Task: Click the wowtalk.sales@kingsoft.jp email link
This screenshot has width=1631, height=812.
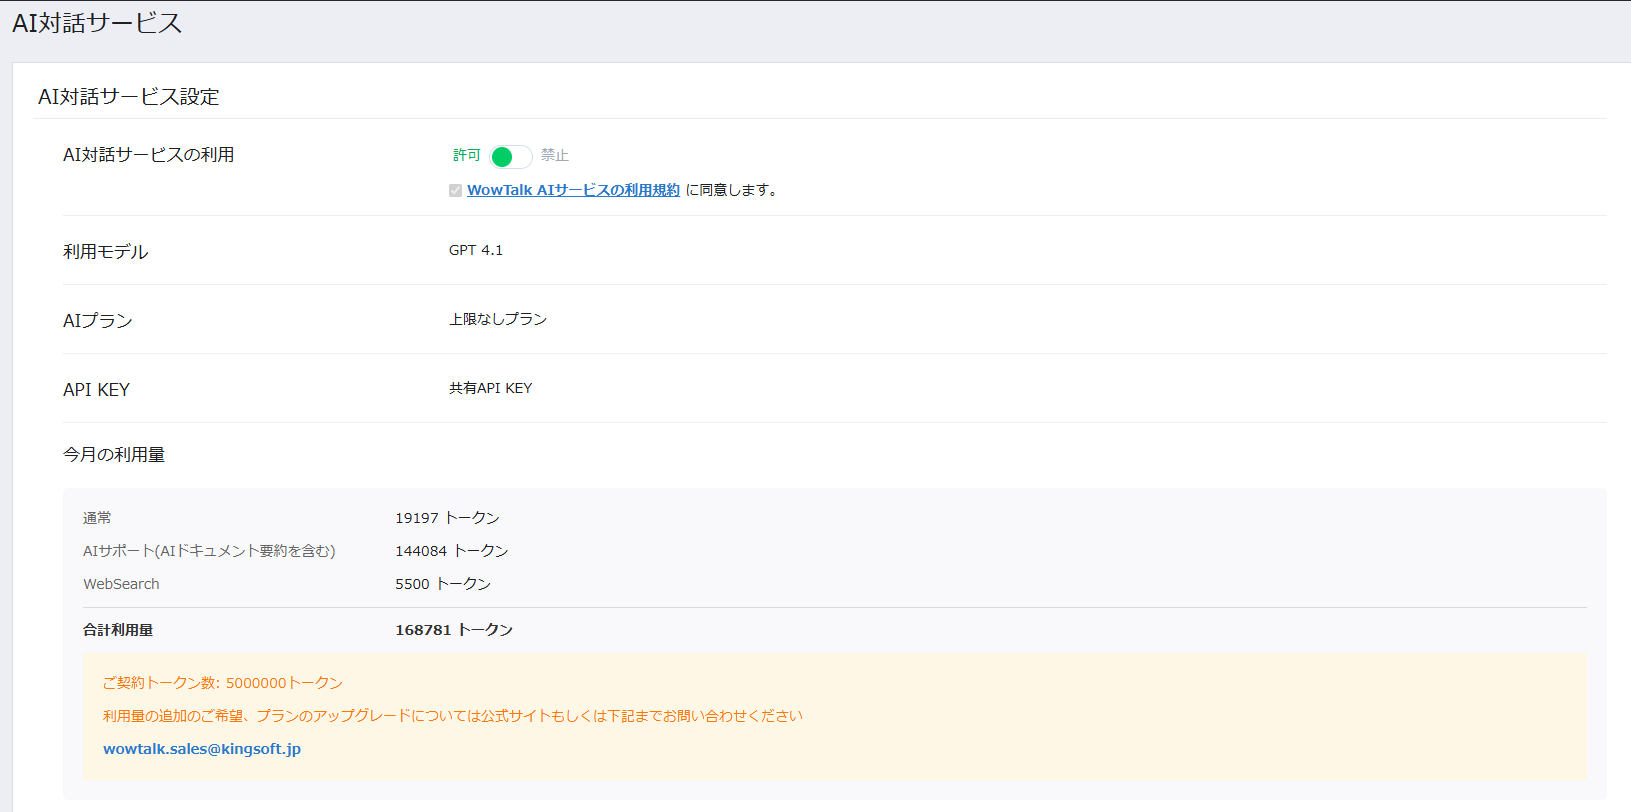Action: (202, 749)
